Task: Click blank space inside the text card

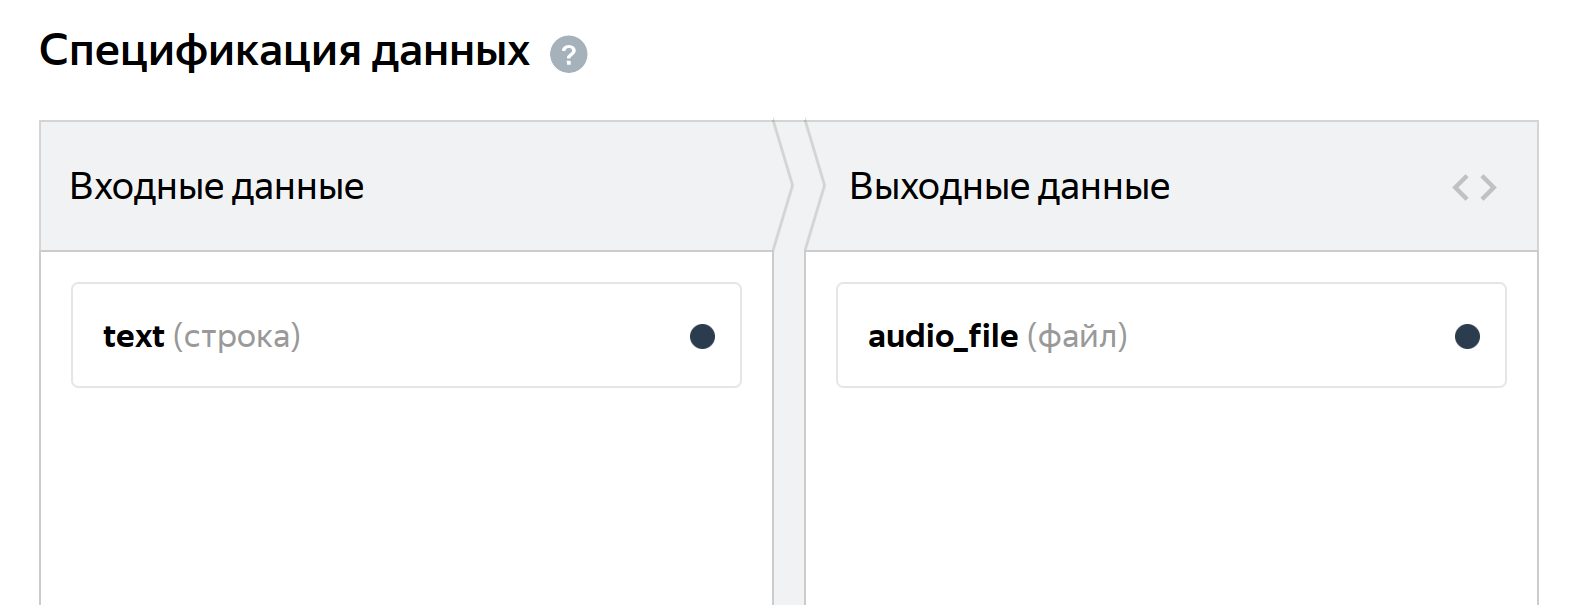Action: click(x=495, y=336)
